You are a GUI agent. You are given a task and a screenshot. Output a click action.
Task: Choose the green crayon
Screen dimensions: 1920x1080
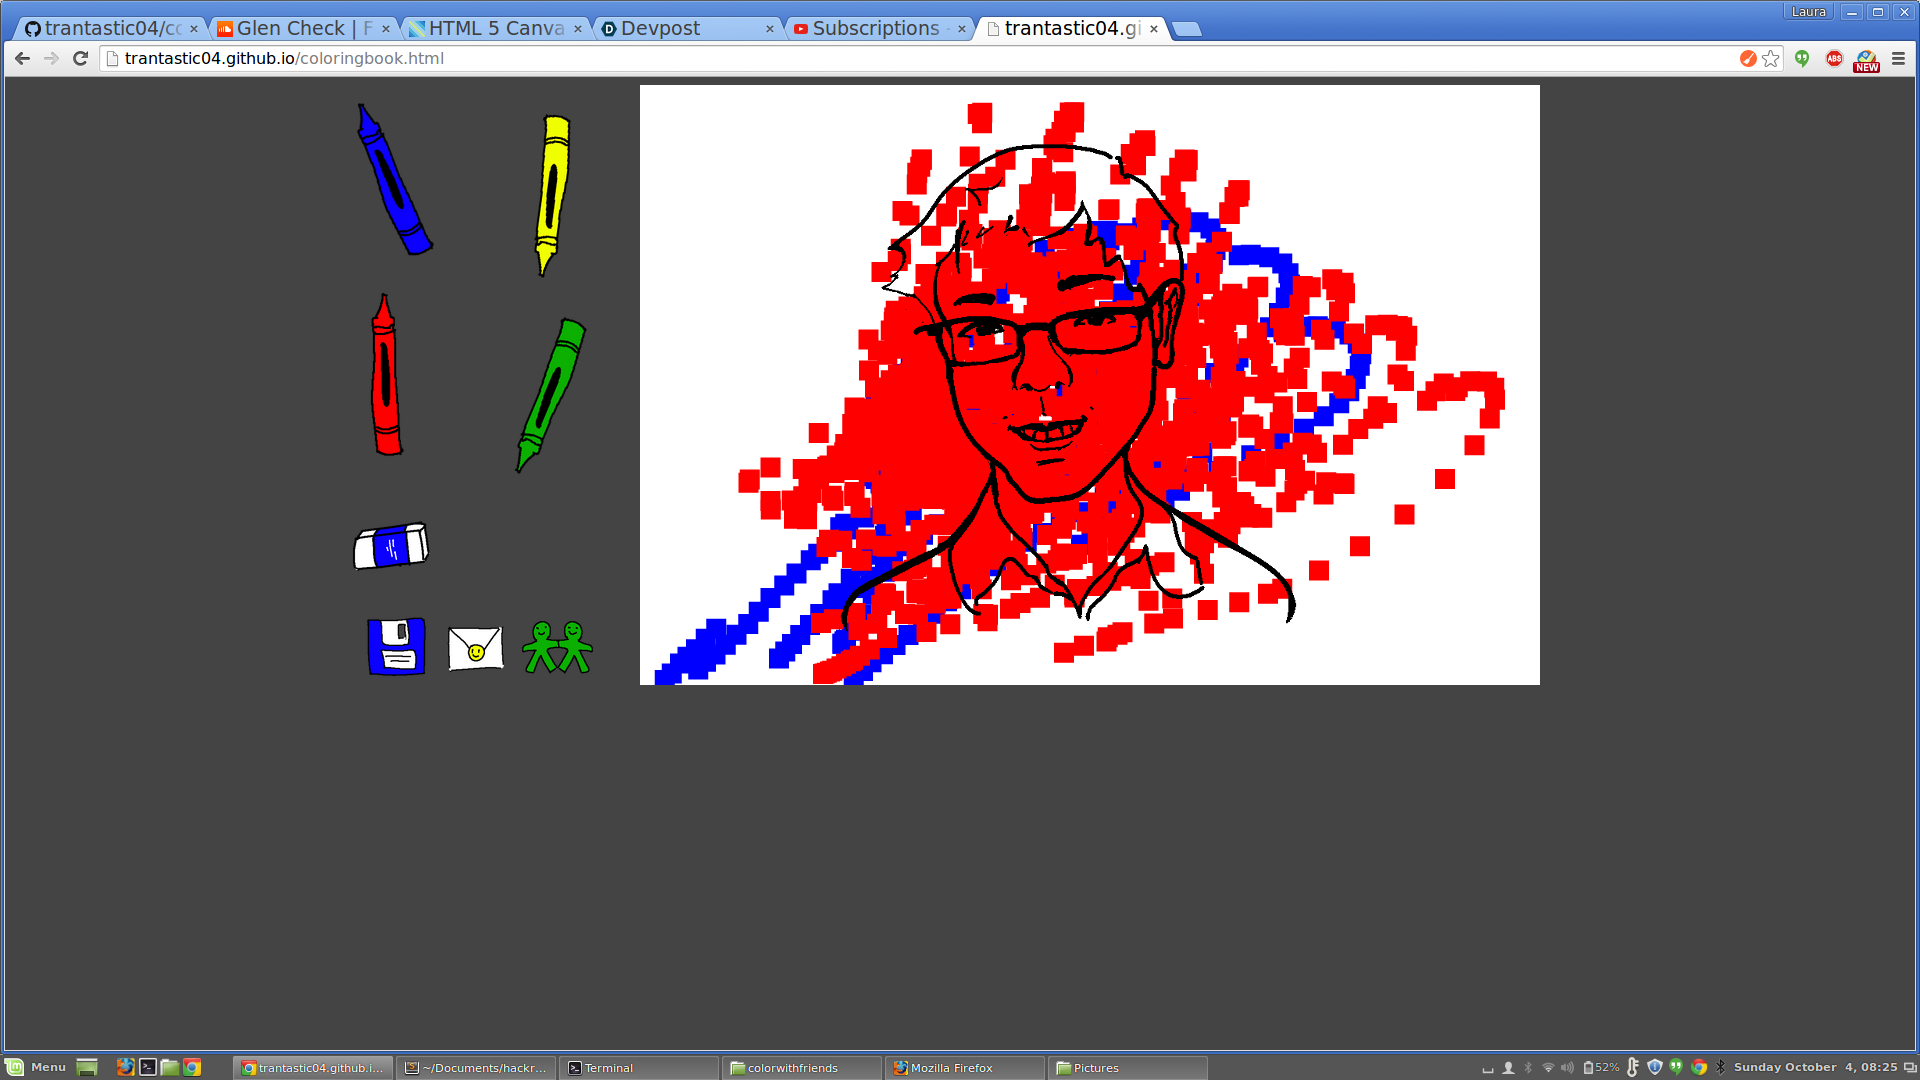point(551,392)
